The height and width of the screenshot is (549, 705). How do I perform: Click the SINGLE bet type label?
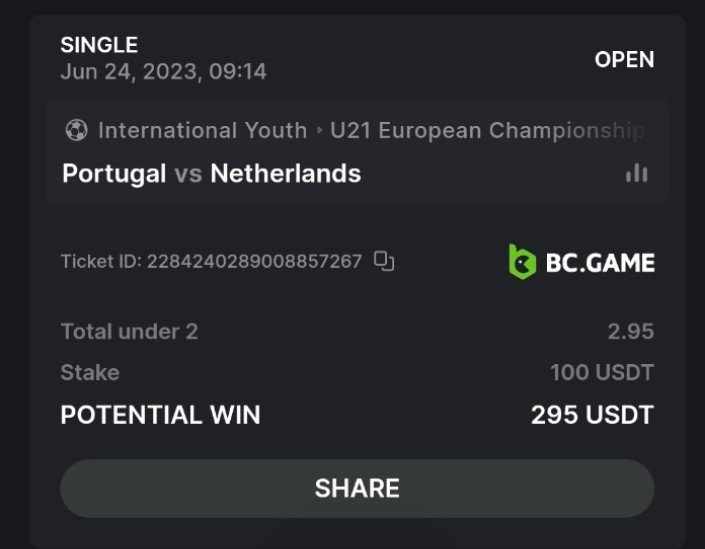click(x=99, y=45)
